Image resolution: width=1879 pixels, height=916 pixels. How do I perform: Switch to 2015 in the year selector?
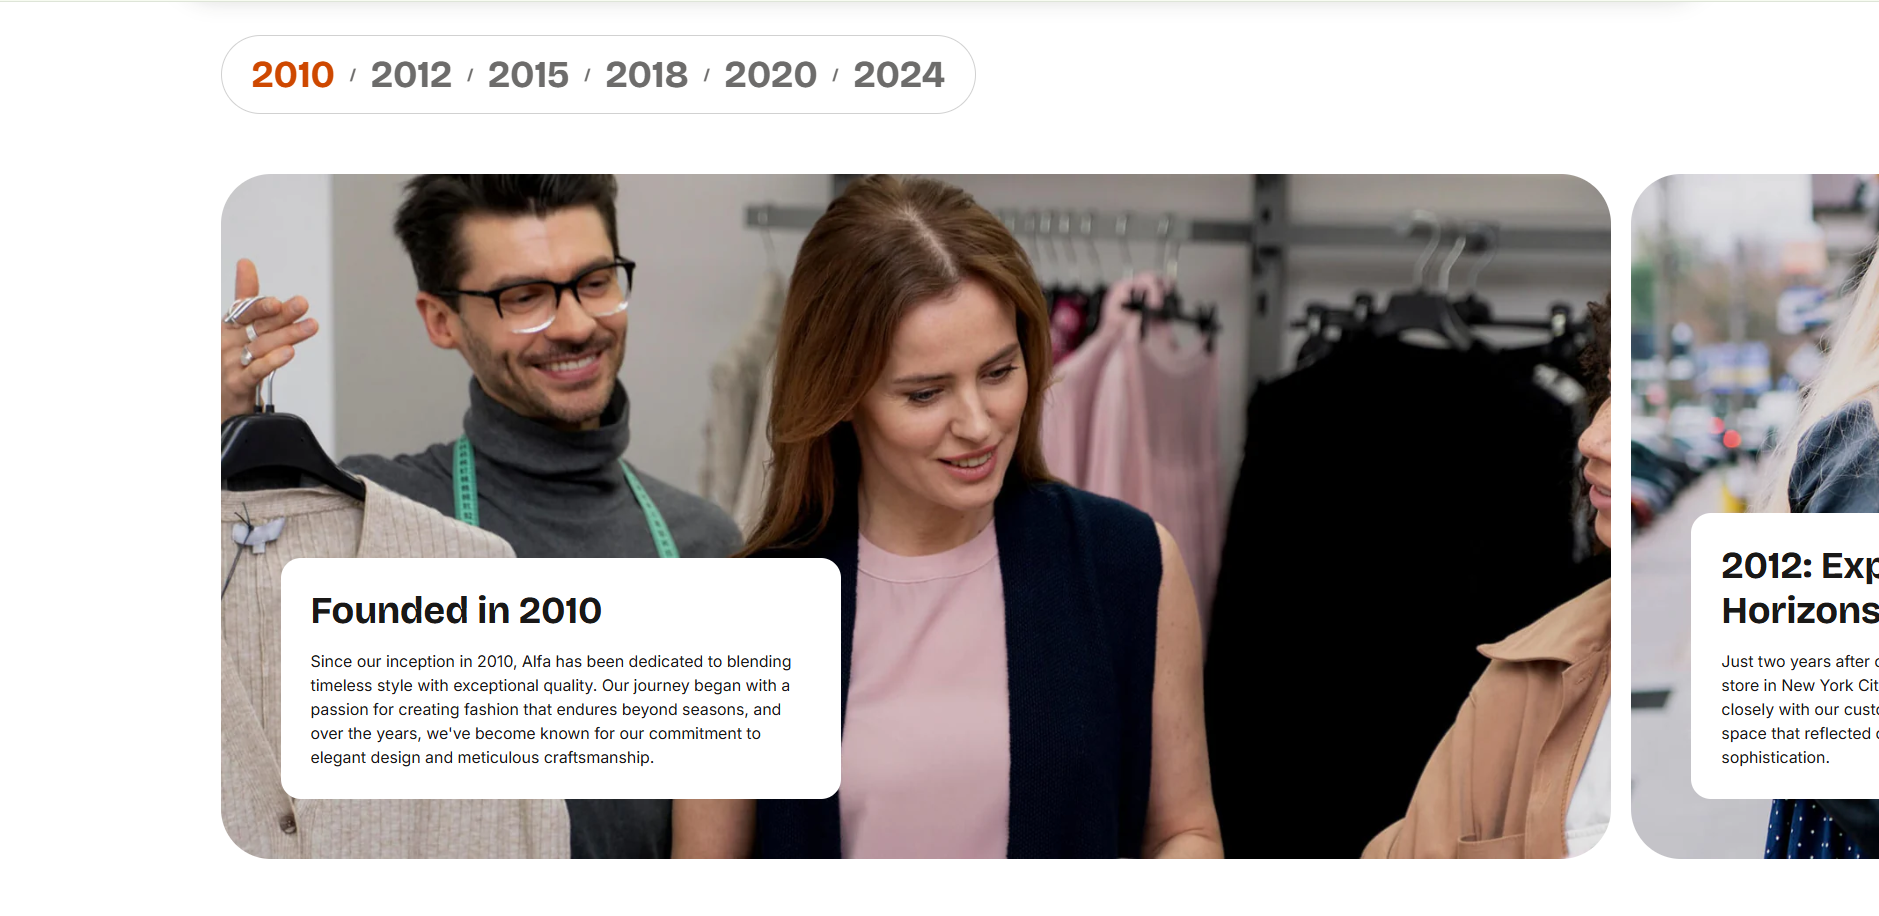(528, 75)
